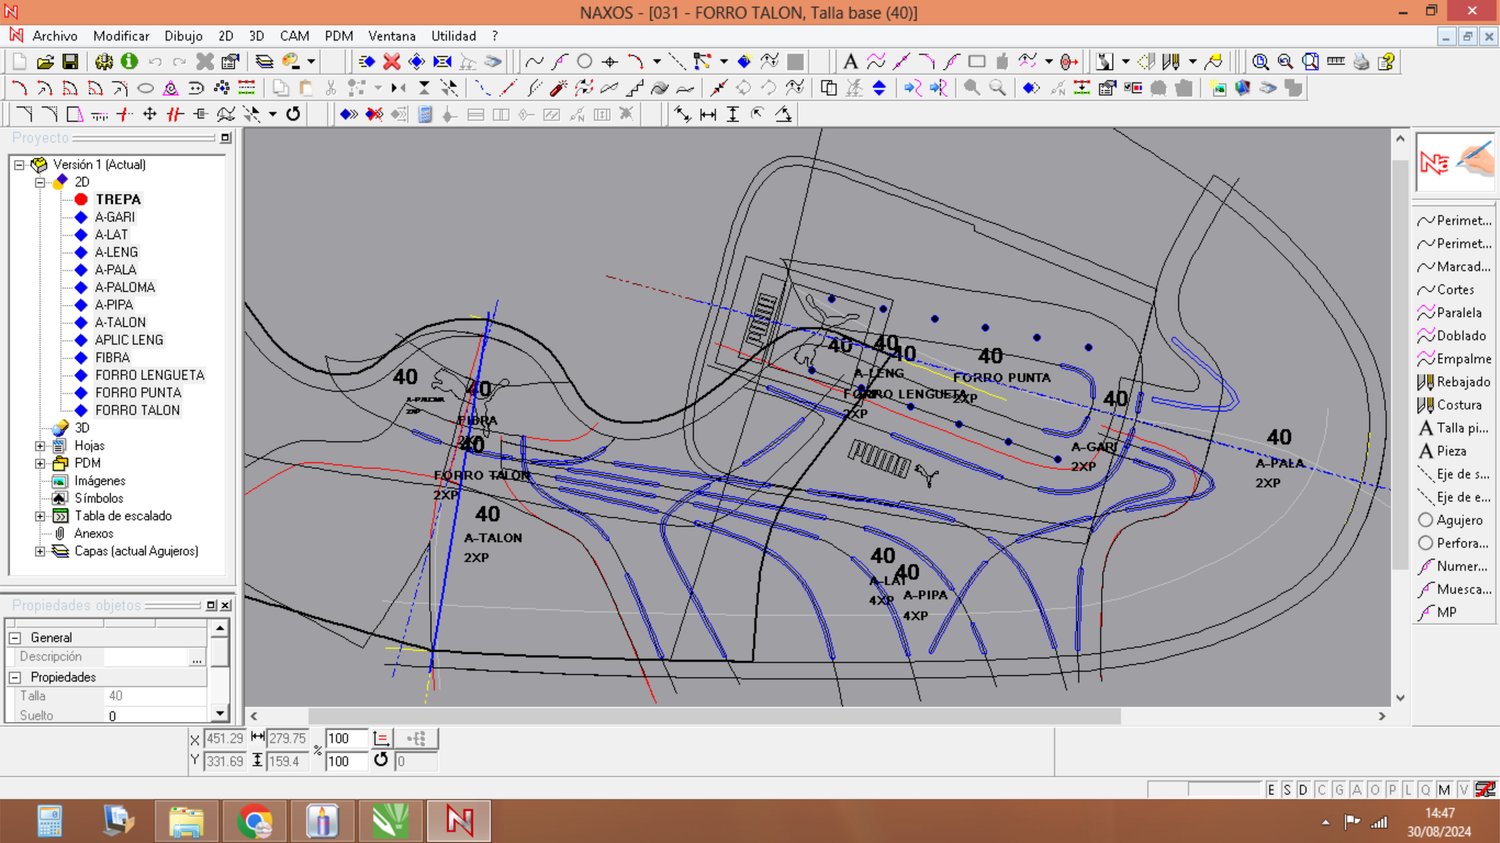Screen dimensions: 1500x843
Task: Open Chrome from the taskbar
Action: click(255, 822)
